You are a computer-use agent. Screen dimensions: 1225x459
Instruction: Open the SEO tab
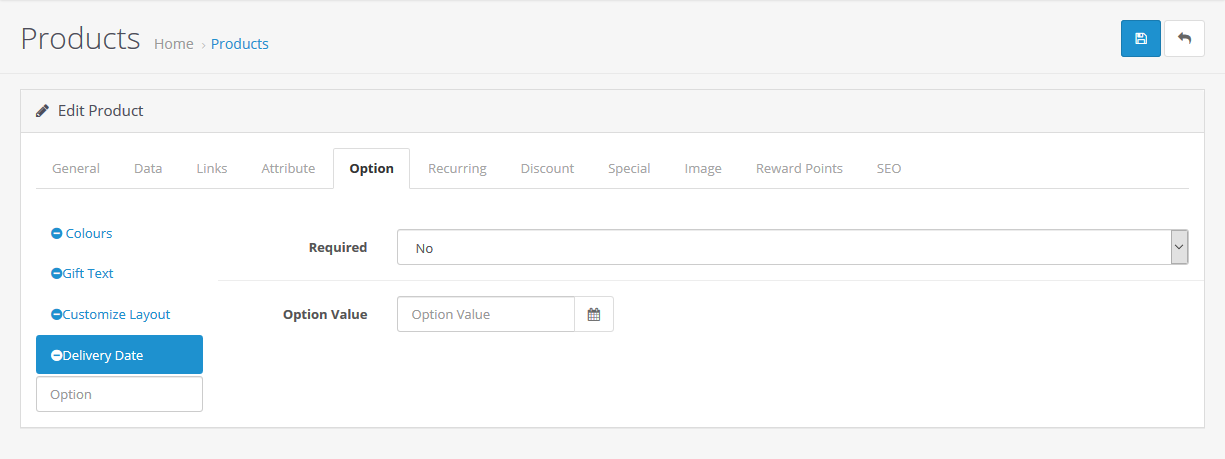[x=889, y=168]
